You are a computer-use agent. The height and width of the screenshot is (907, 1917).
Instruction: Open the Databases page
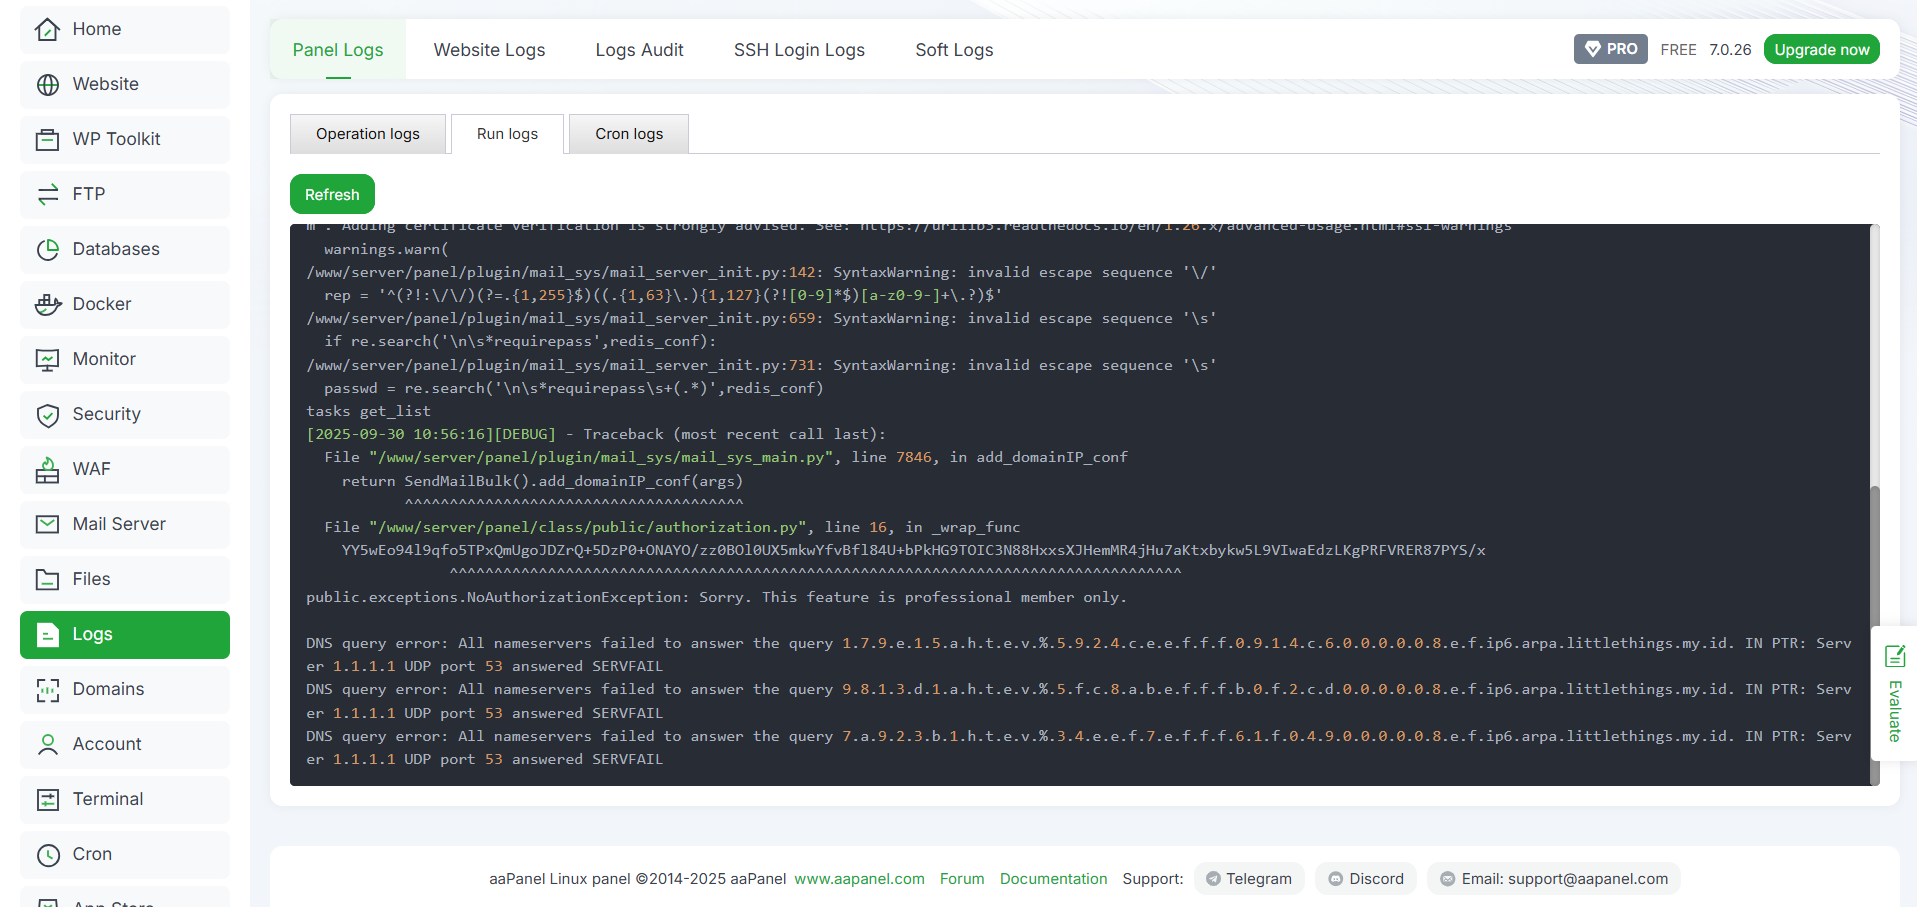tap(125, 249)
